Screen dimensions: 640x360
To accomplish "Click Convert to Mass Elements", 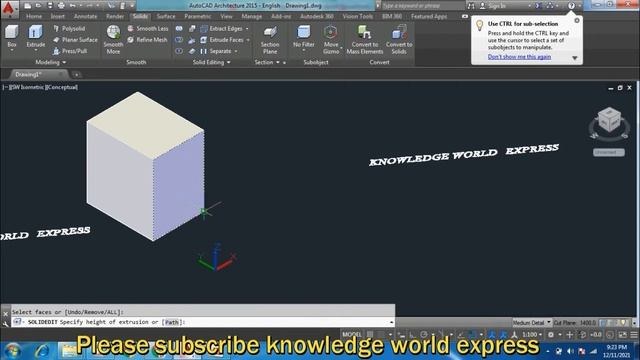I will point(364,40).
